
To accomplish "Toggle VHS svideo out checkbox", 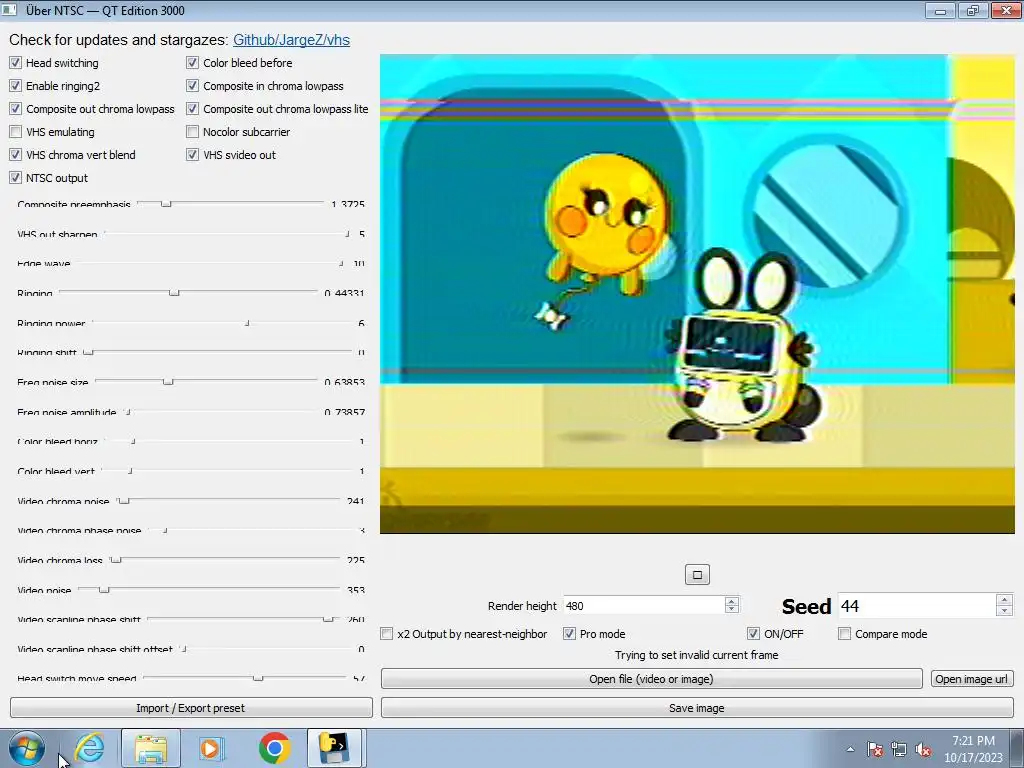I will click(x=192, y=155).
